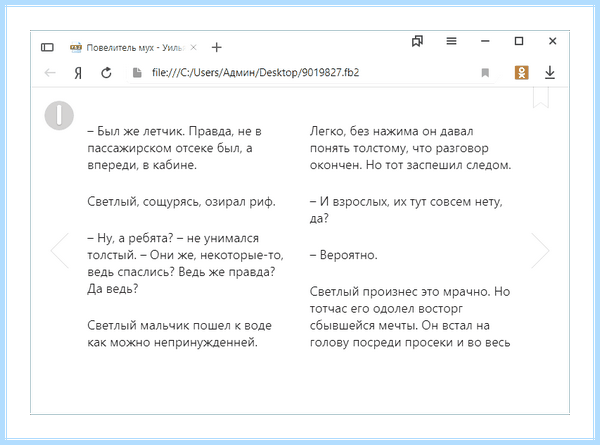Open the downloads panel
The image size is (600, 445).
click(550, 73)
